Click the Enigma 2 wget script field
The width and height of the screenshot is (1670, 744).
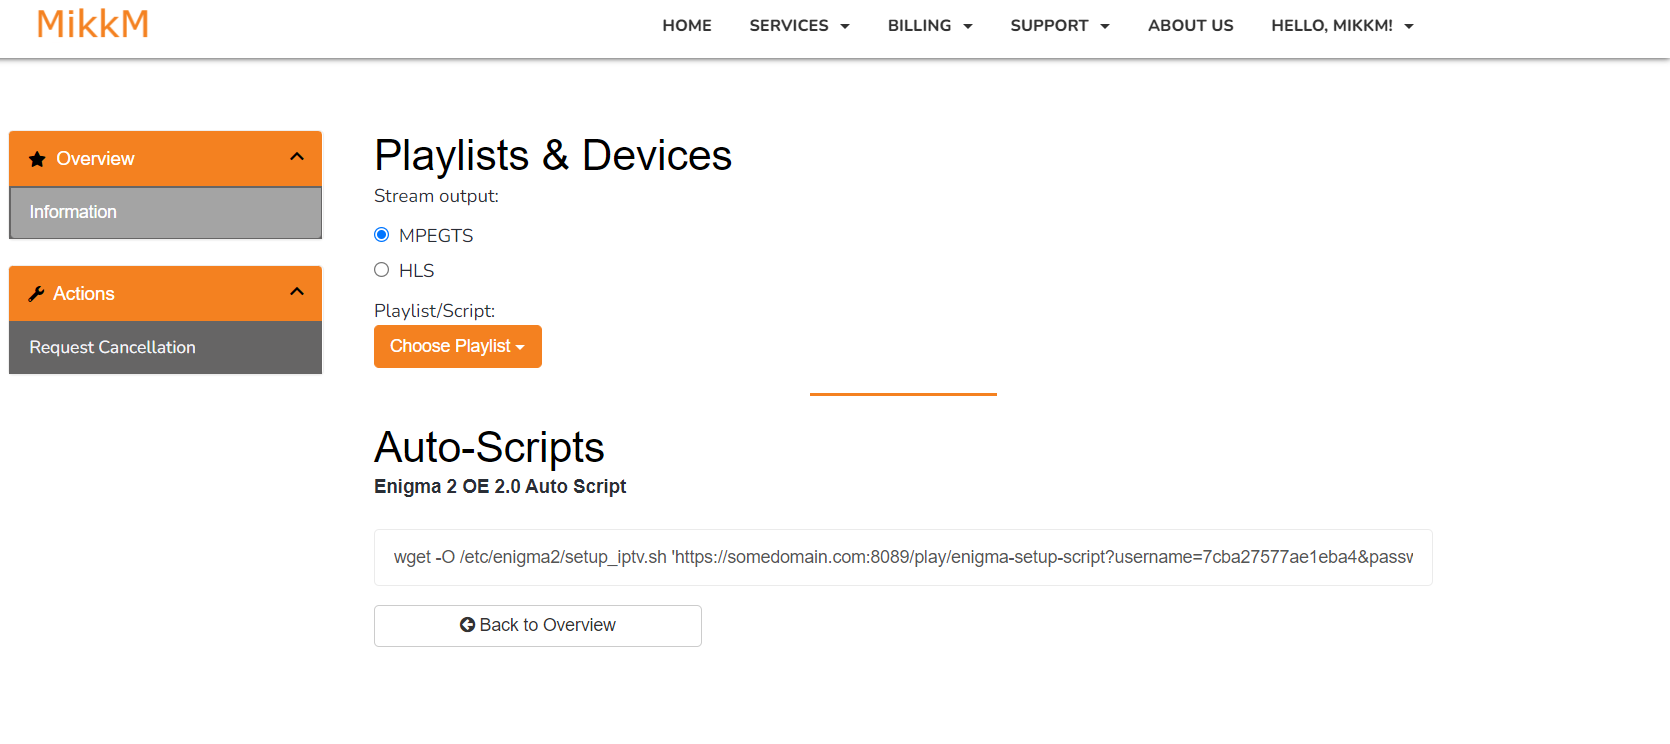pos(903,557)
